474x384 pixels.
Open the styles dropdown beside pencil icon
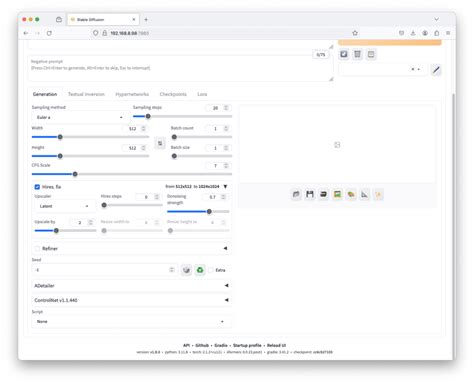point(383,70)
